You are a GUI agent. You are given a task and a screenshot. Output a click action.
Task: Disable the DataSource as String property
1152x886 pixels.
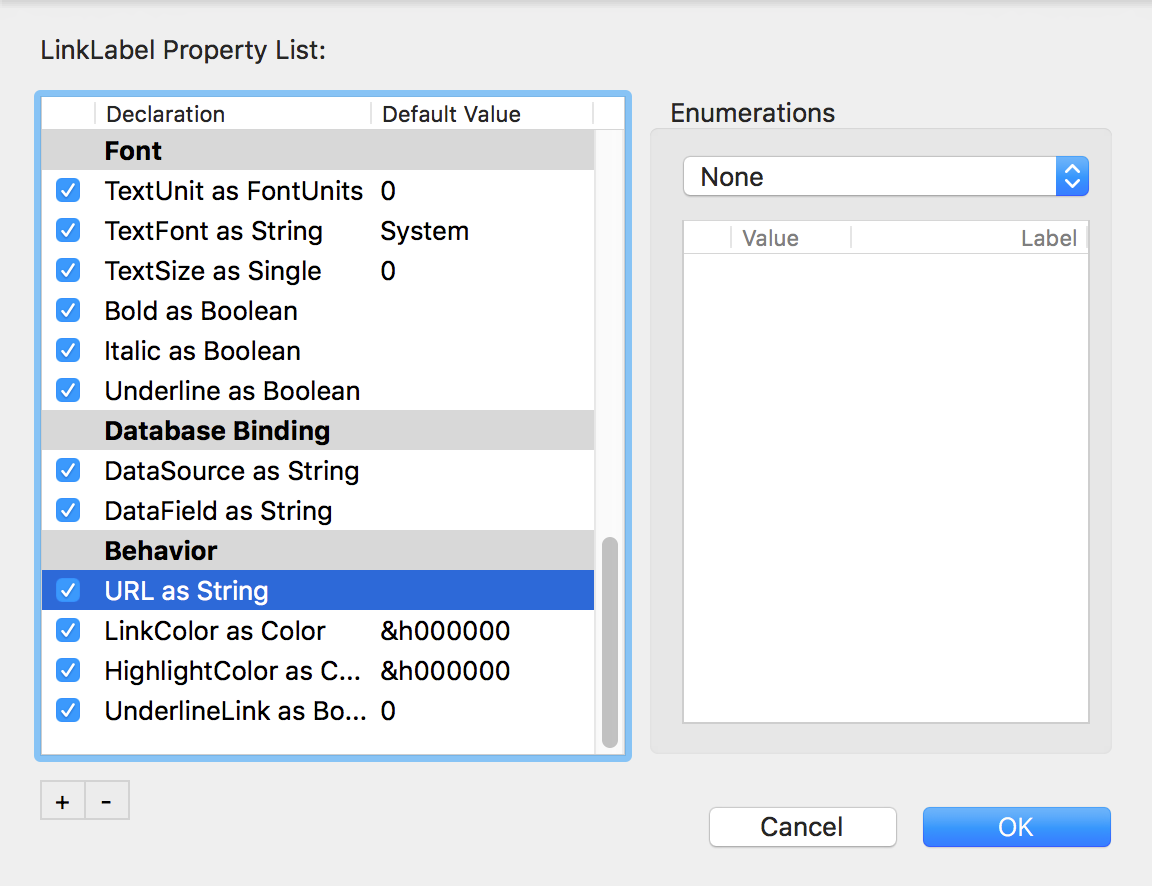tap(67, 470)
